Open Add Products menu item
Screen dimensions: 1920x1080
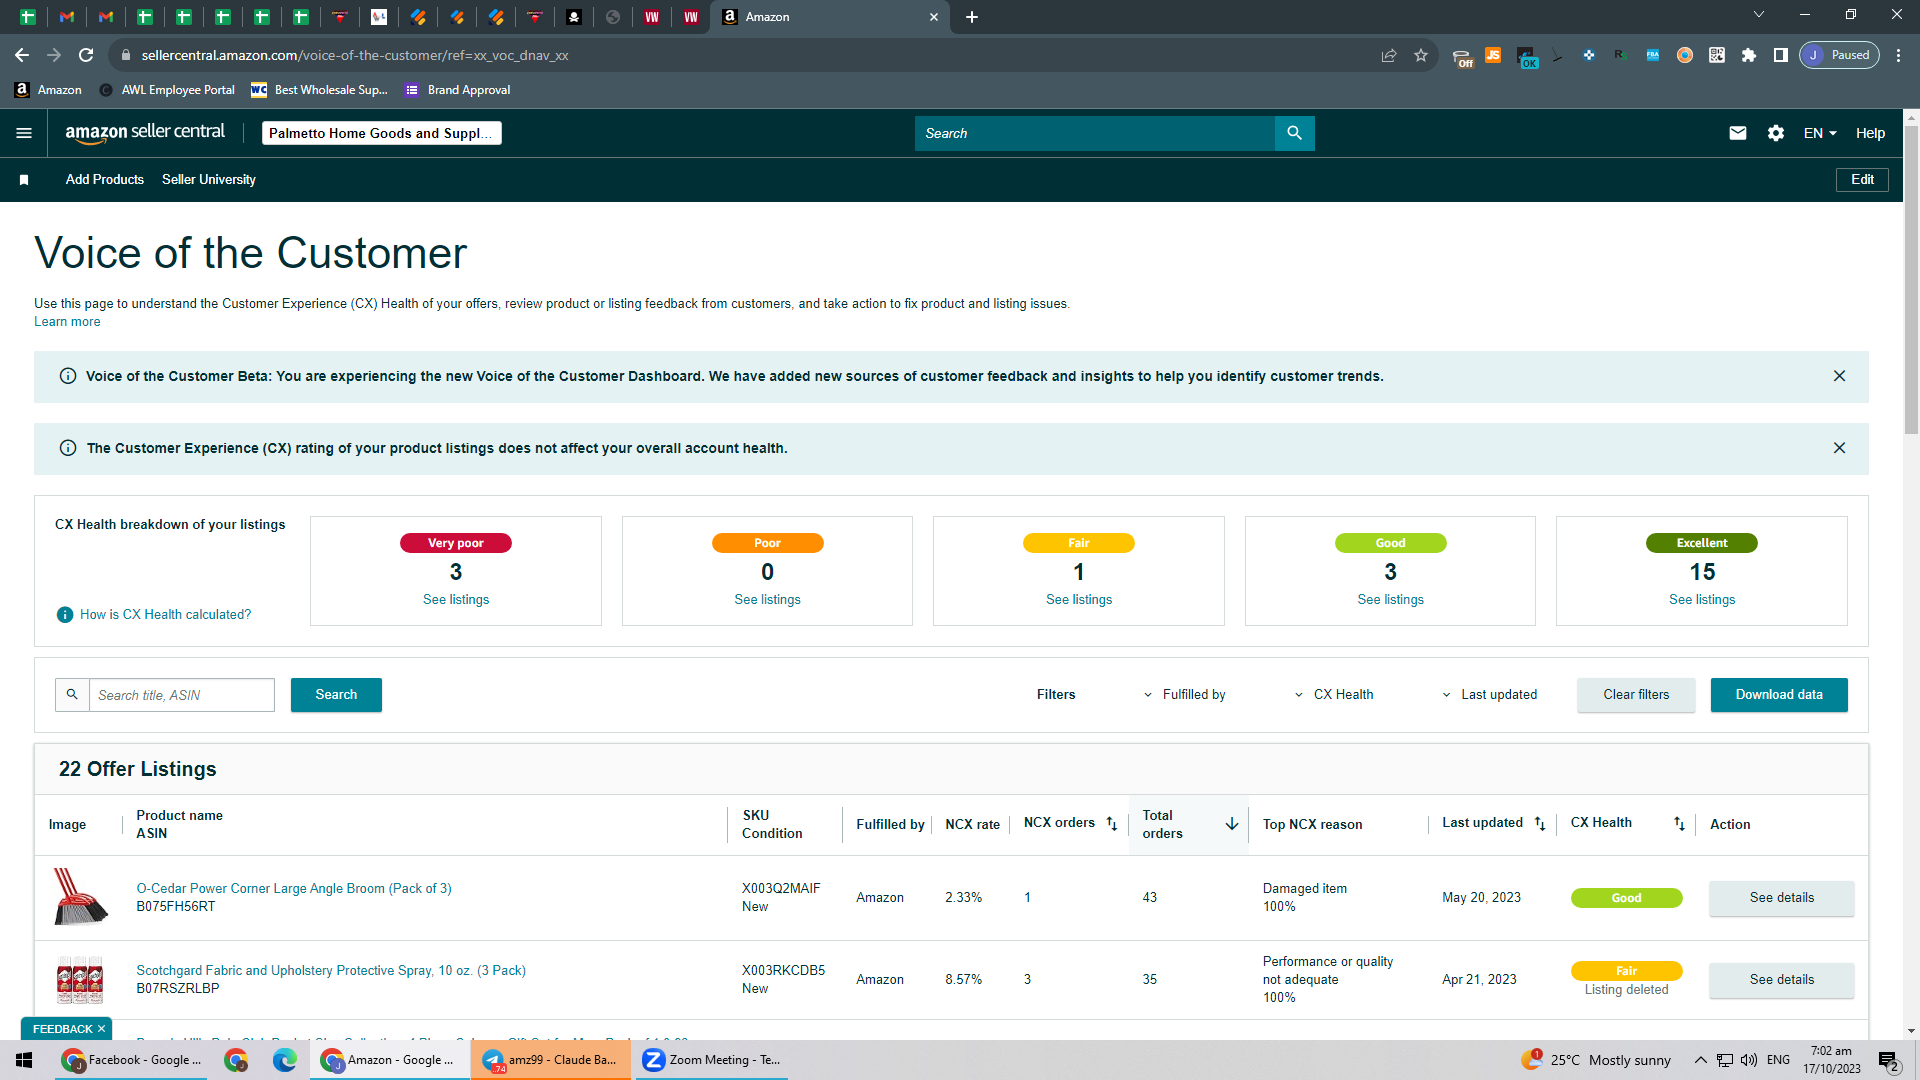(x=105, y=180)
